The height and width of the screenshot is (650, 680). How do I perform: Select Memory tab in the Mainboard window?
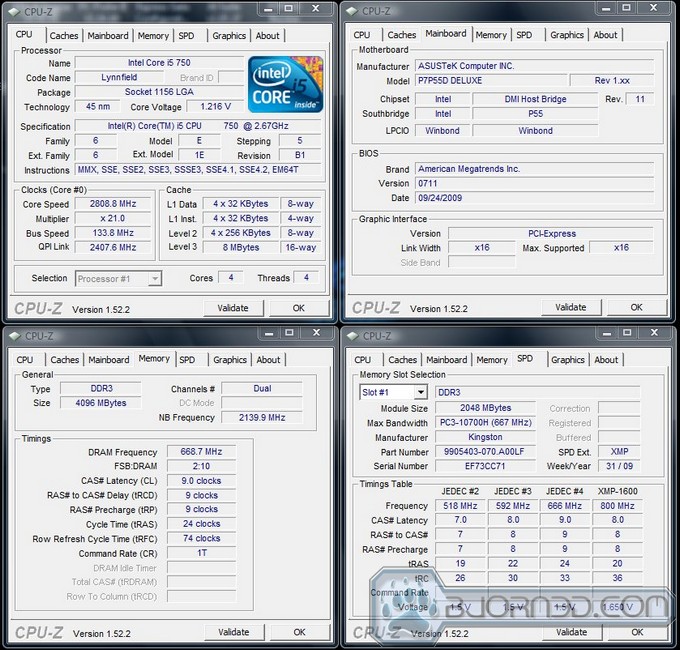[491, 35]
